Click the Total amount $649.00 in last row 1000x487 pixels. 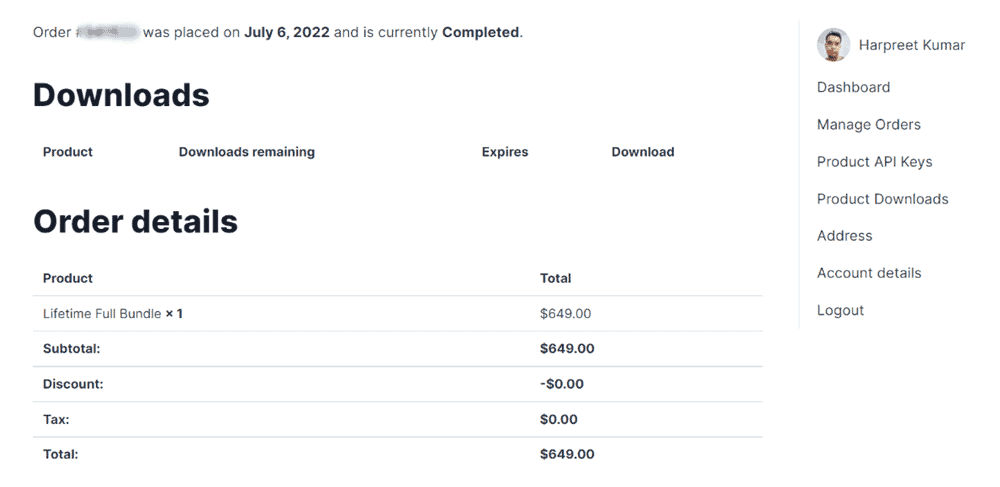[567, 454]
